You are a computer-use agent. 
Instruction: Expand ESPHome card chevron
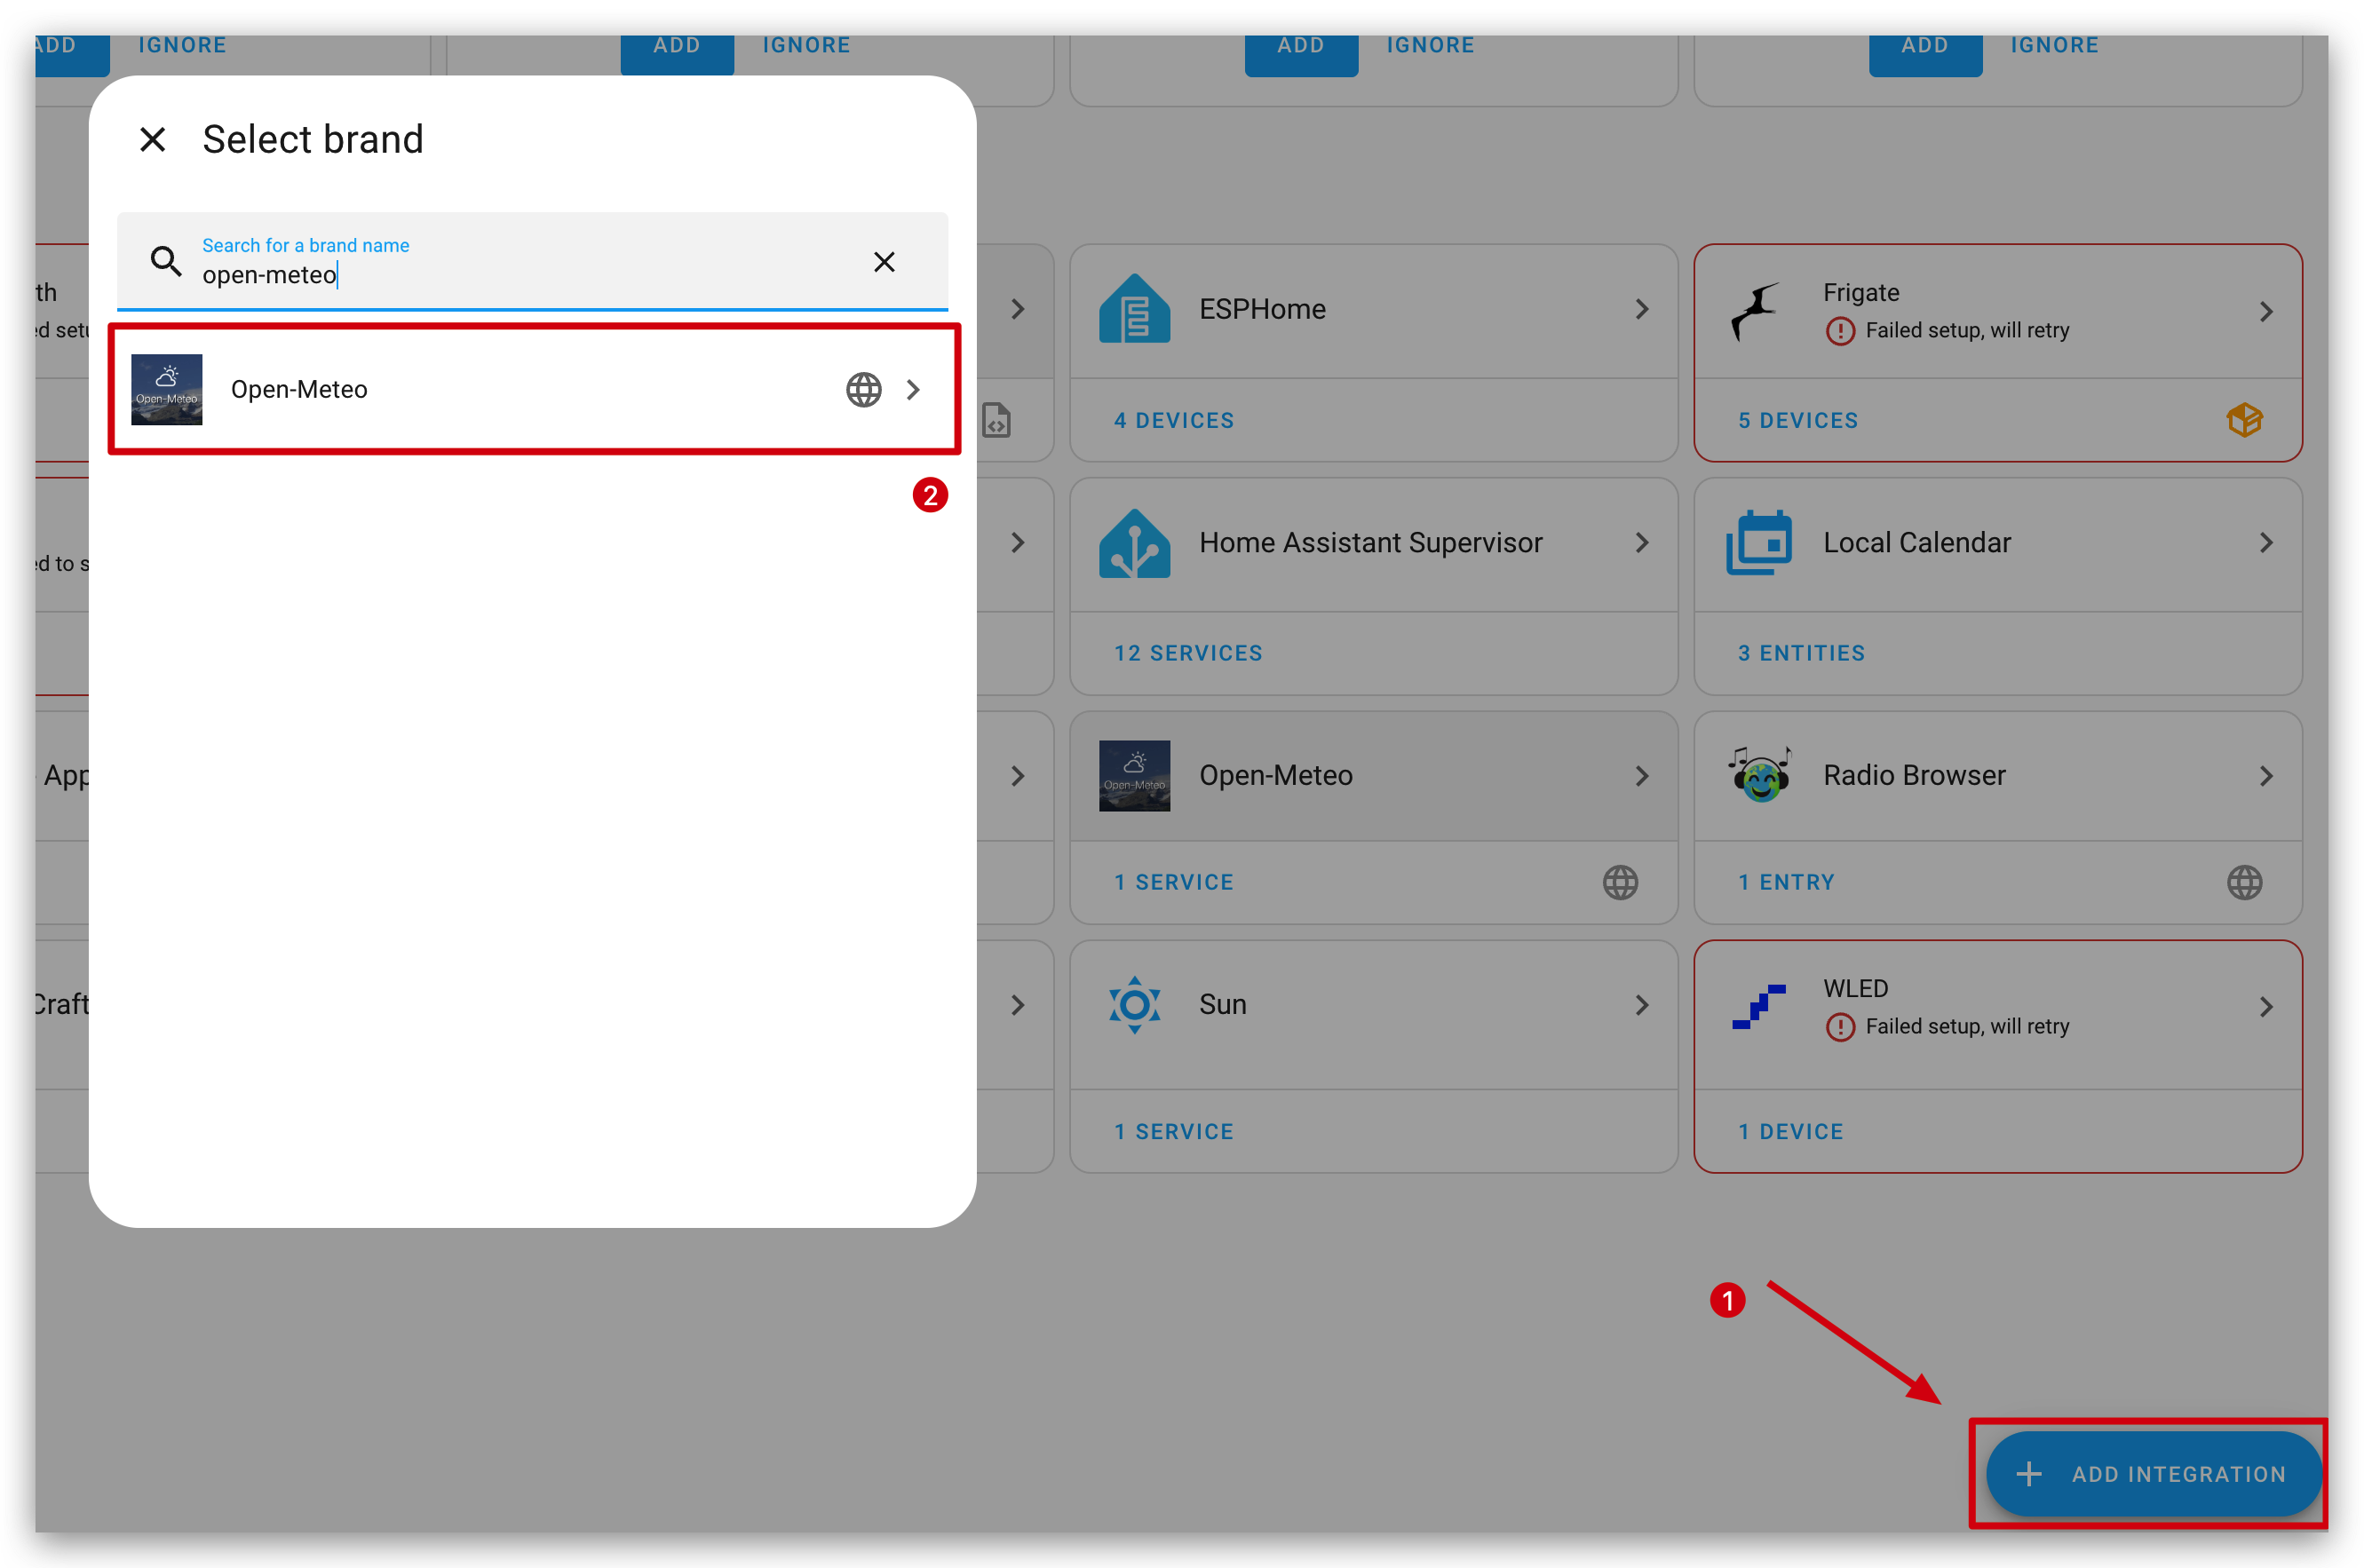pyautogui.click(x=1641, y=309)
